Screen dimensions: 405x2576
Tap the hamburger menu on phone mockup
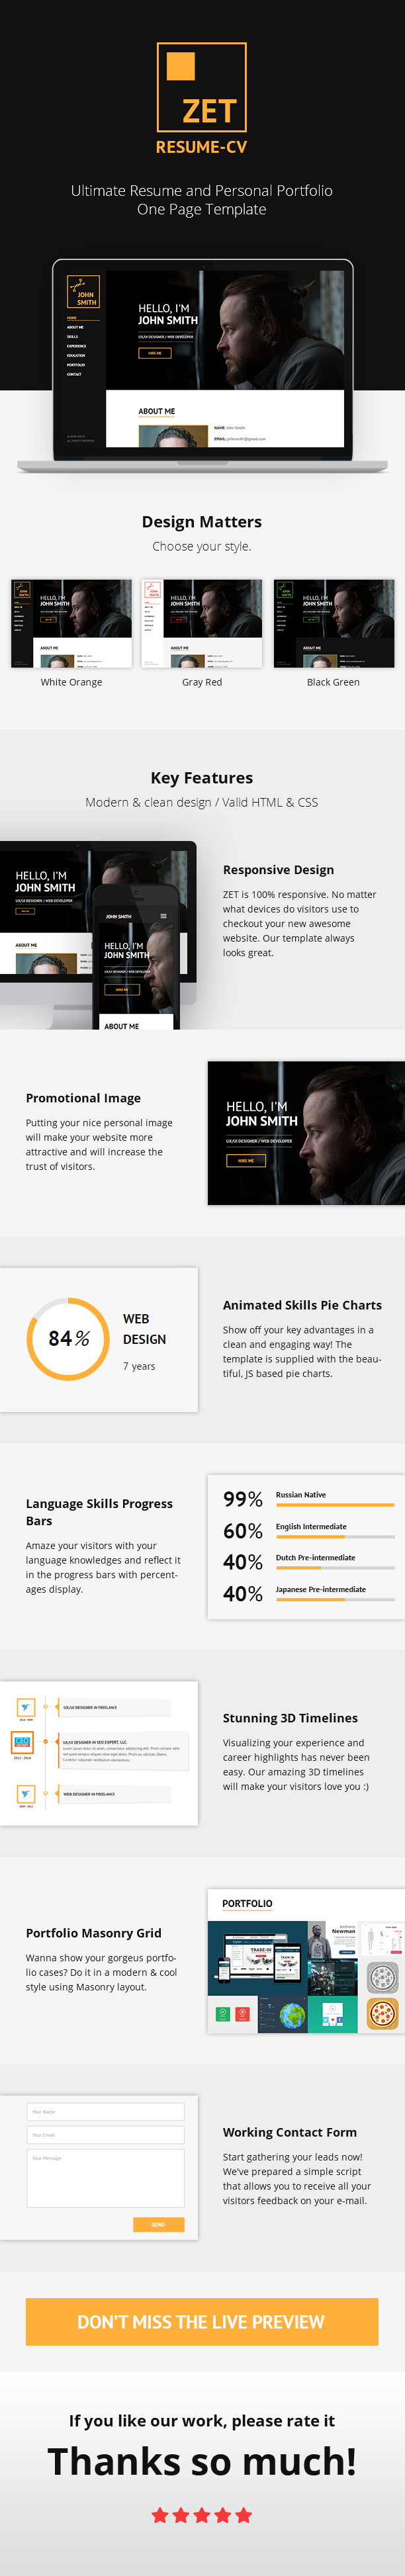point(164,915)
